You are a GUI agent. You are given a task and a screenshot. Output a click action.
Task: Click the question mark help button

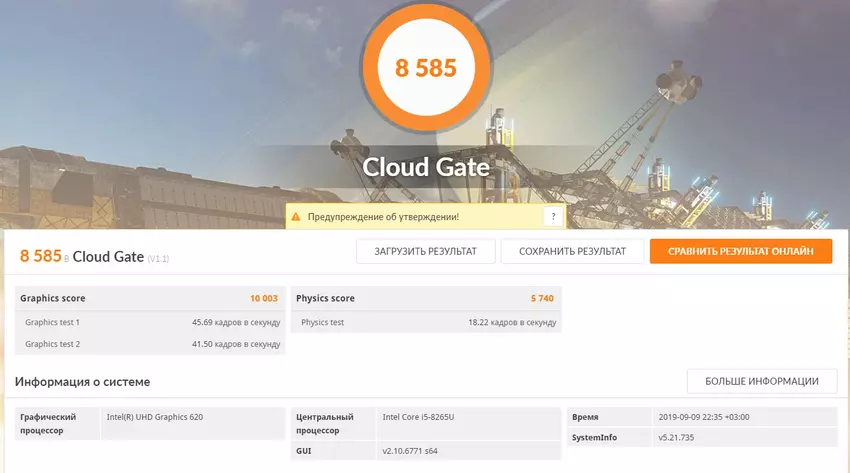(x=551, y=216)
